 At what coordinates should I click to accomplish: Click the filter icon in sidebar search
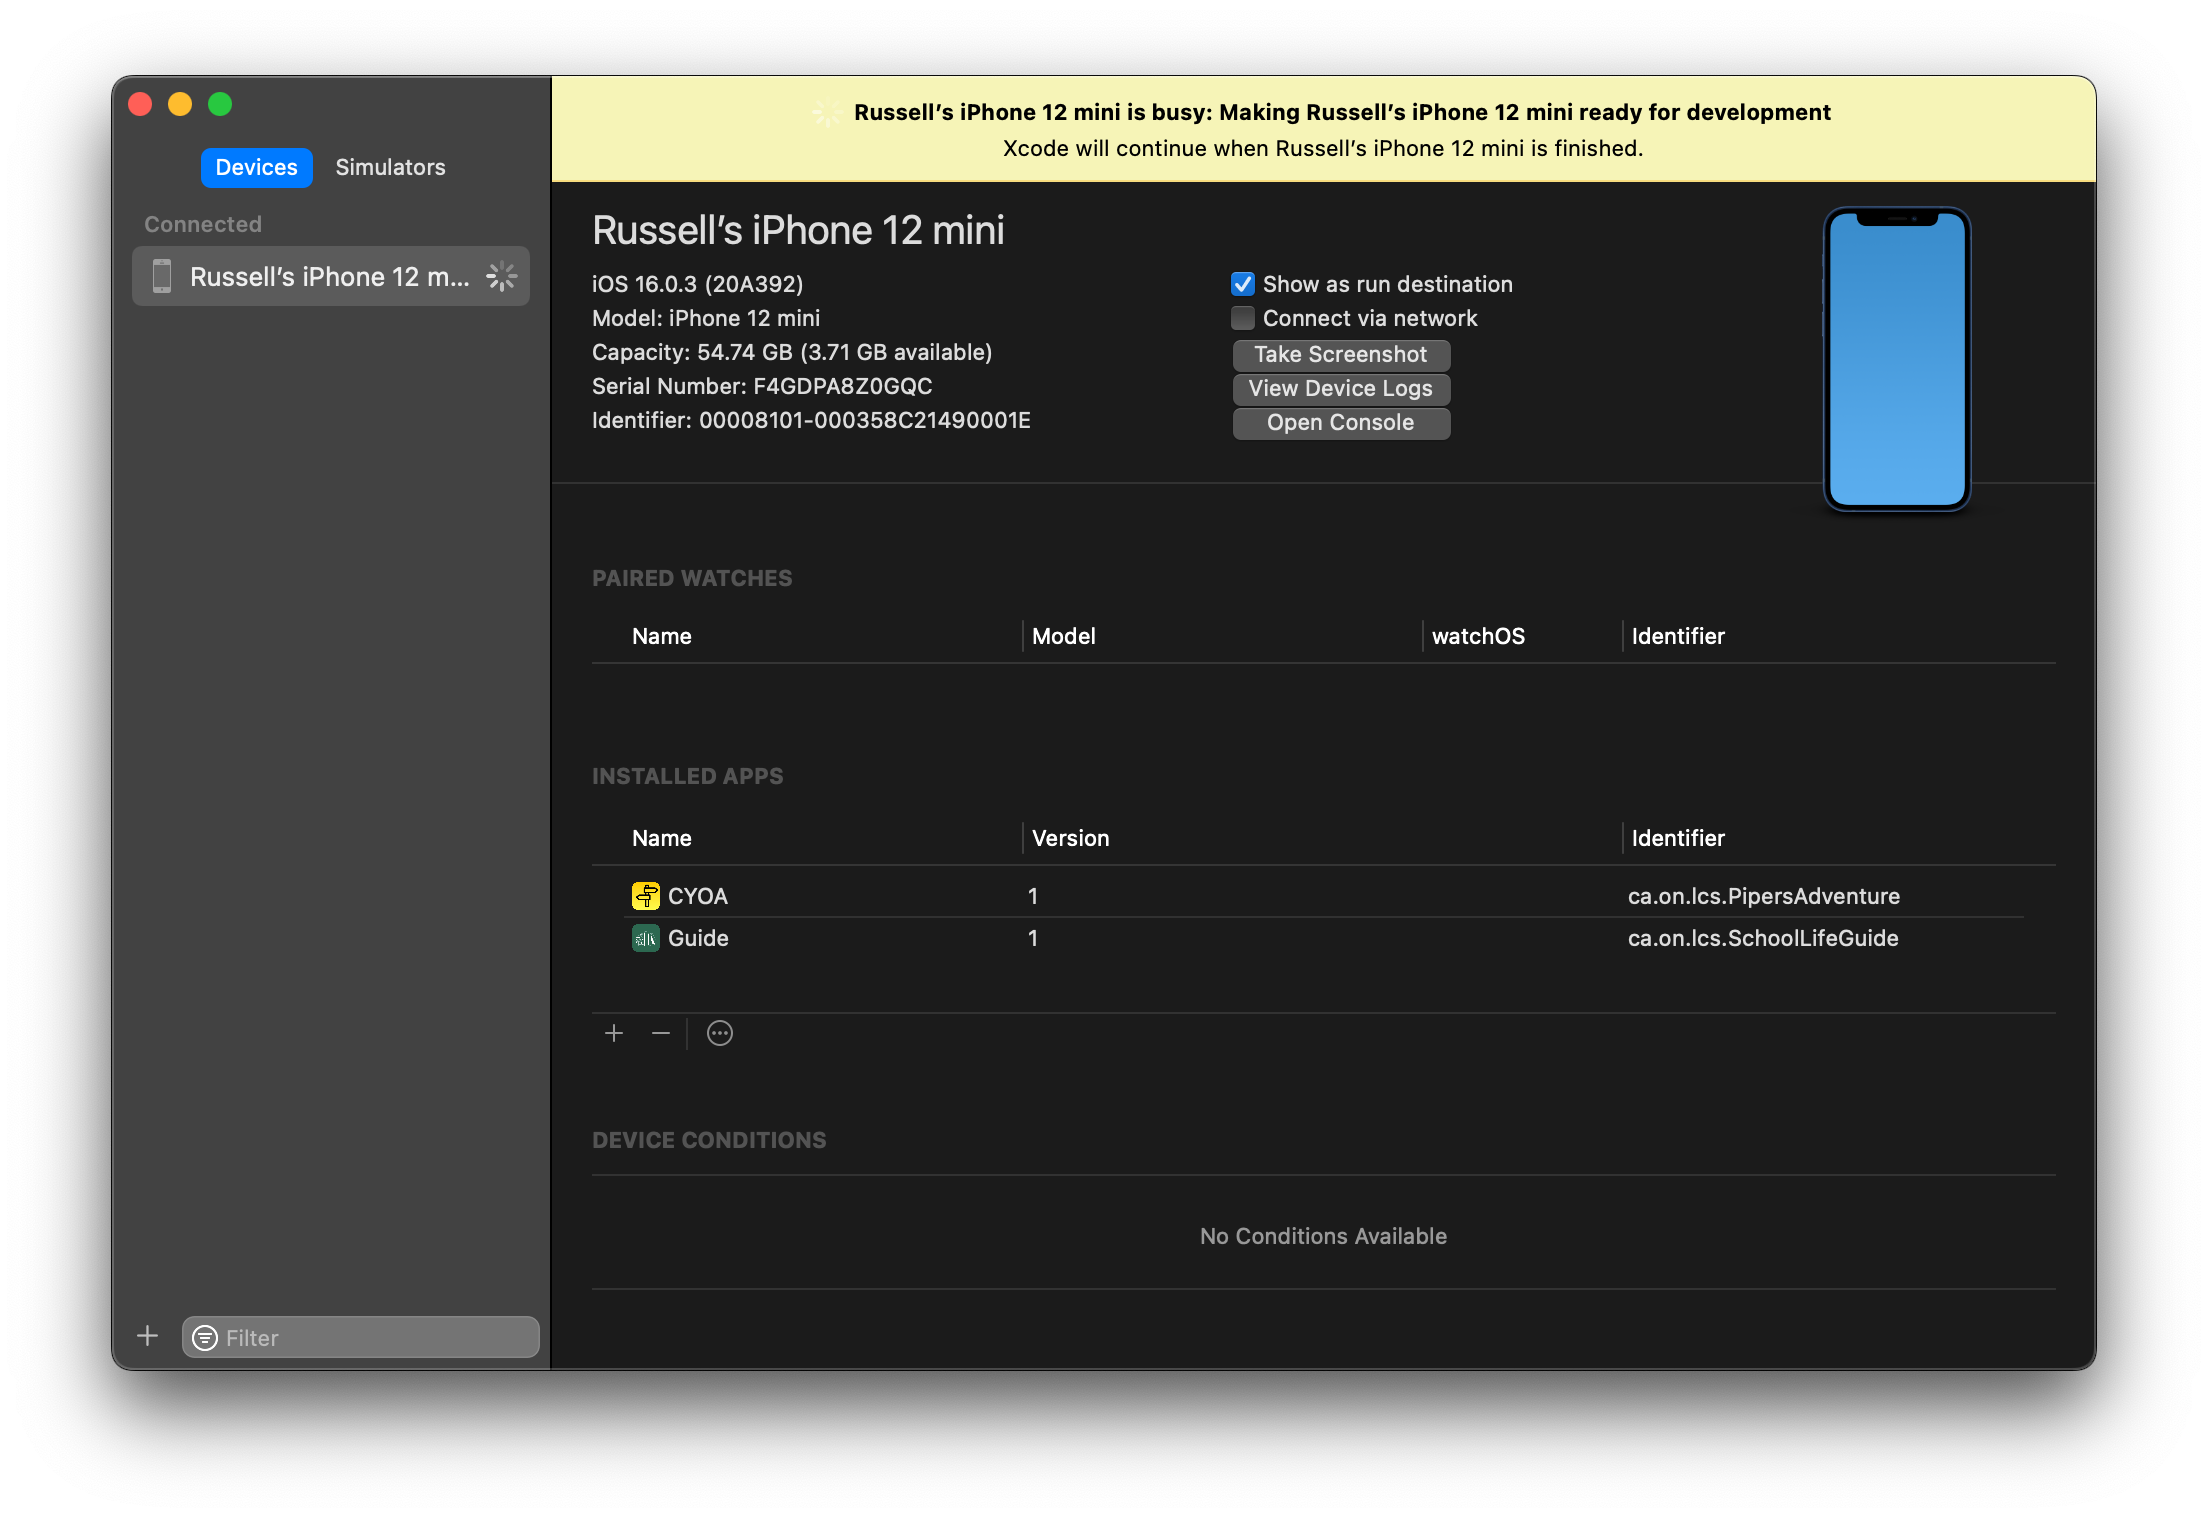click(x=205, y=1338)
